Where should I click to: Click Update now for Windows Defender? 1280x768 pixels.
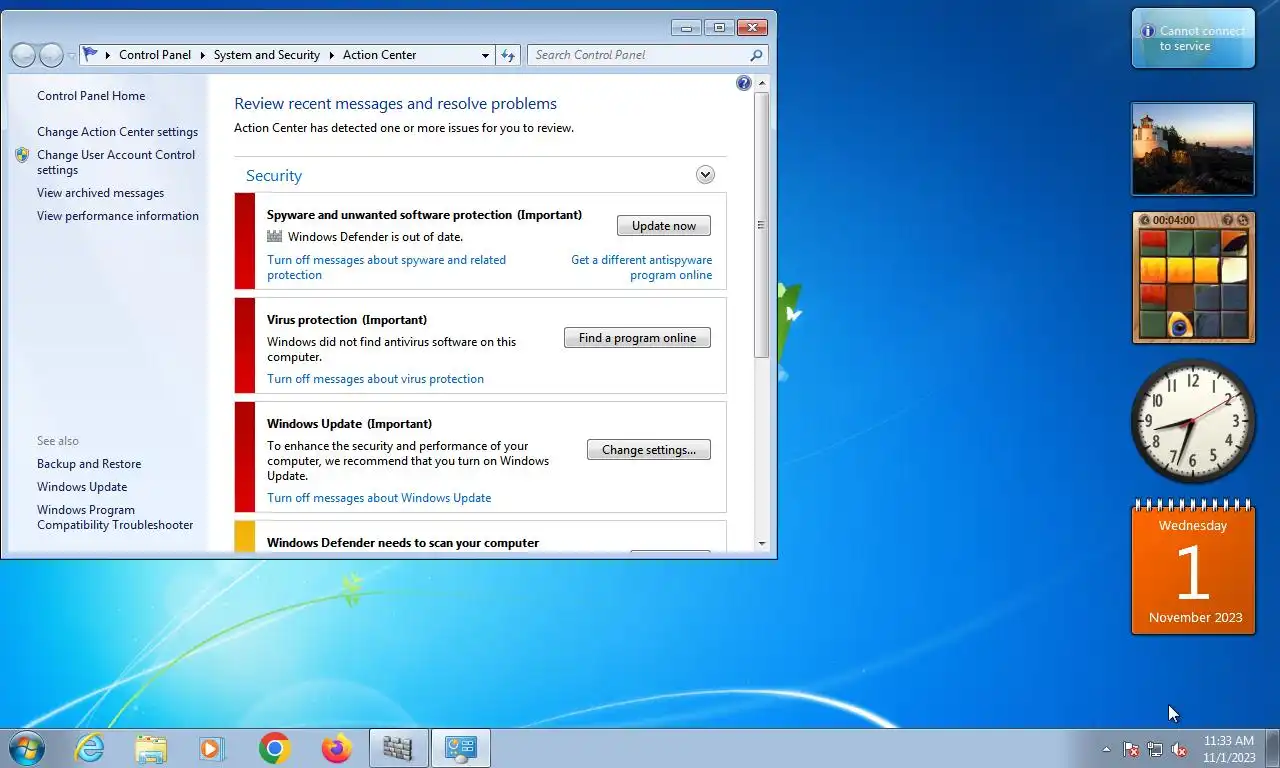(x=664, y=226)
